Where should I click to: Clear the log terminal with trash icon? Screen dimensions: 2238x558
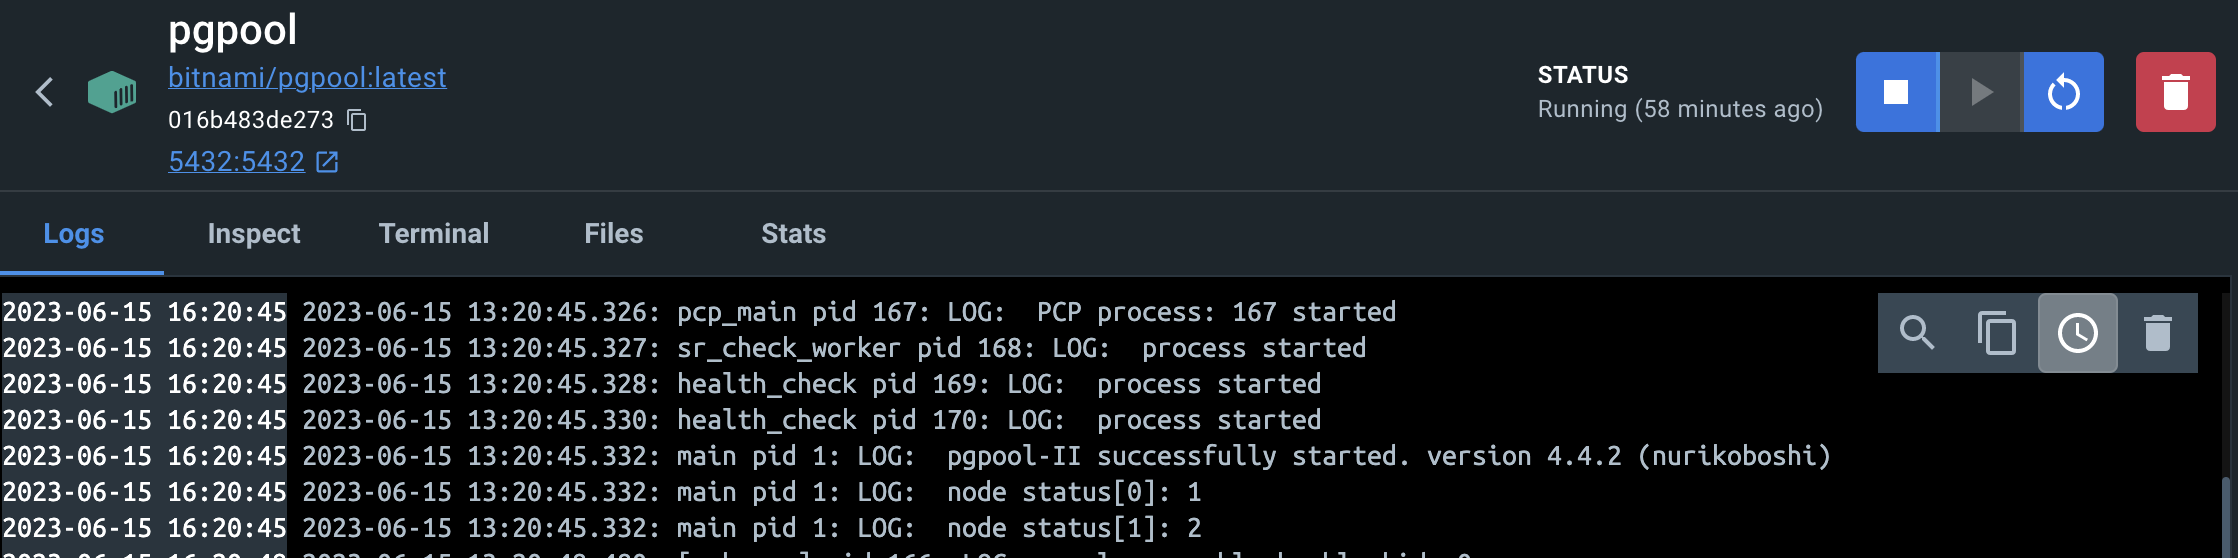pyautogui.click(x=2157, y=333)
